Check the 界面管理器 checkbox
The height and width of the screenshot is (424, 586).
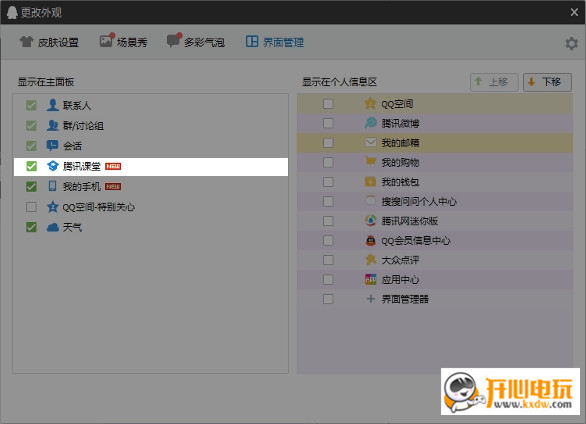(328, 299)
